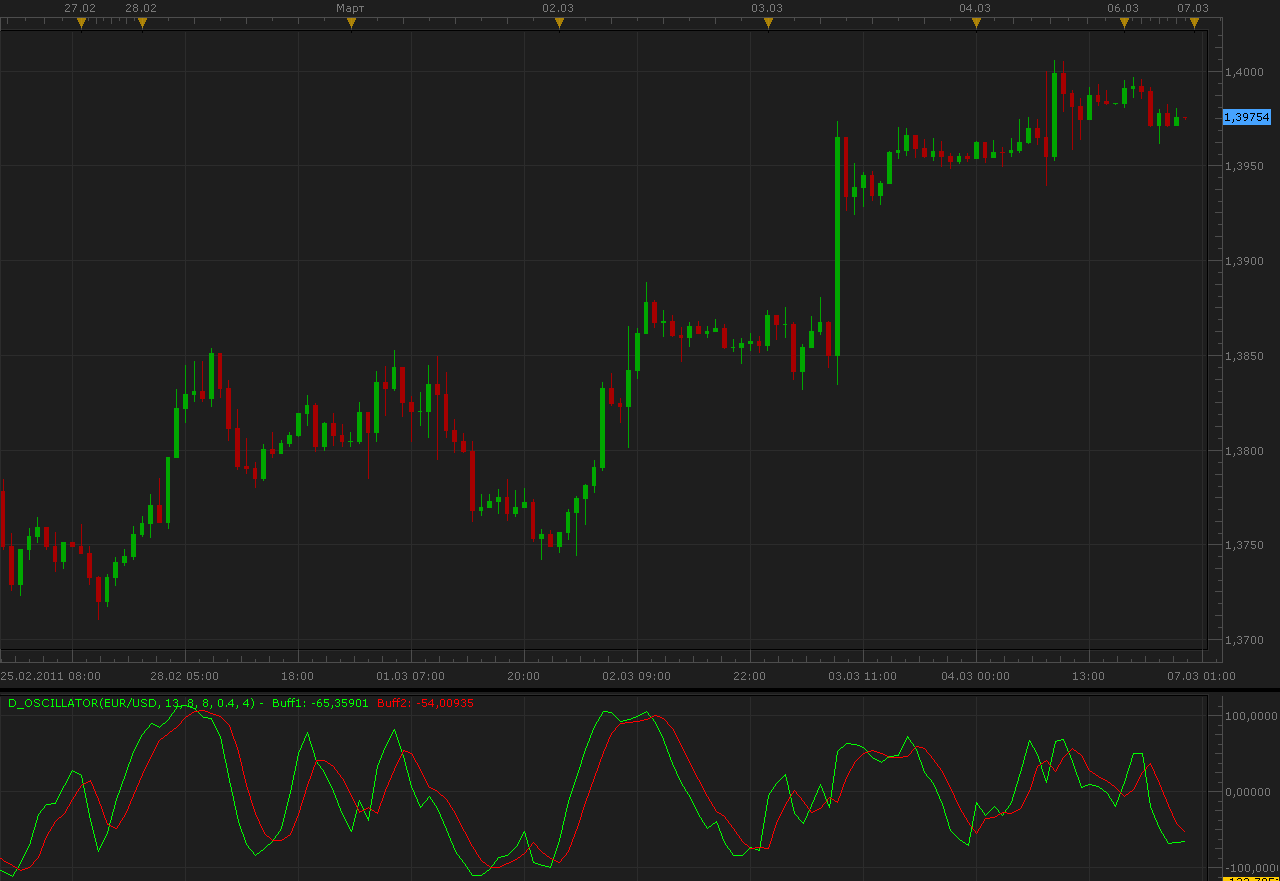
Task: Click the triangle day marker under 27.02
Action: point(81,23)
